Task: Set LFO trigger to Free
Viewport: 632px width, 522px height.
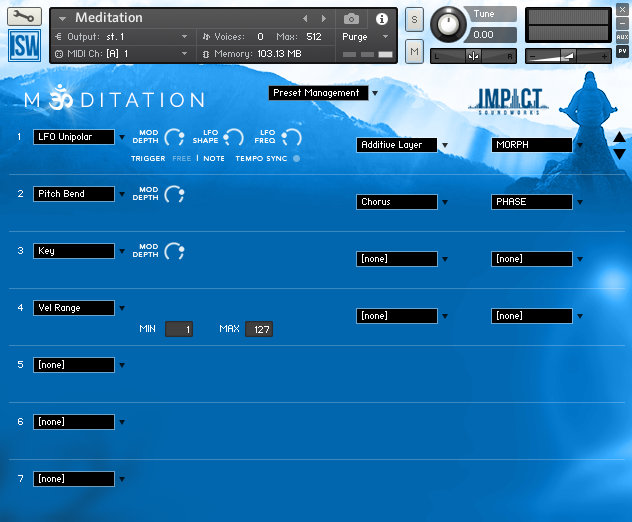Action: pyautogui.click(x=182, y=158)
